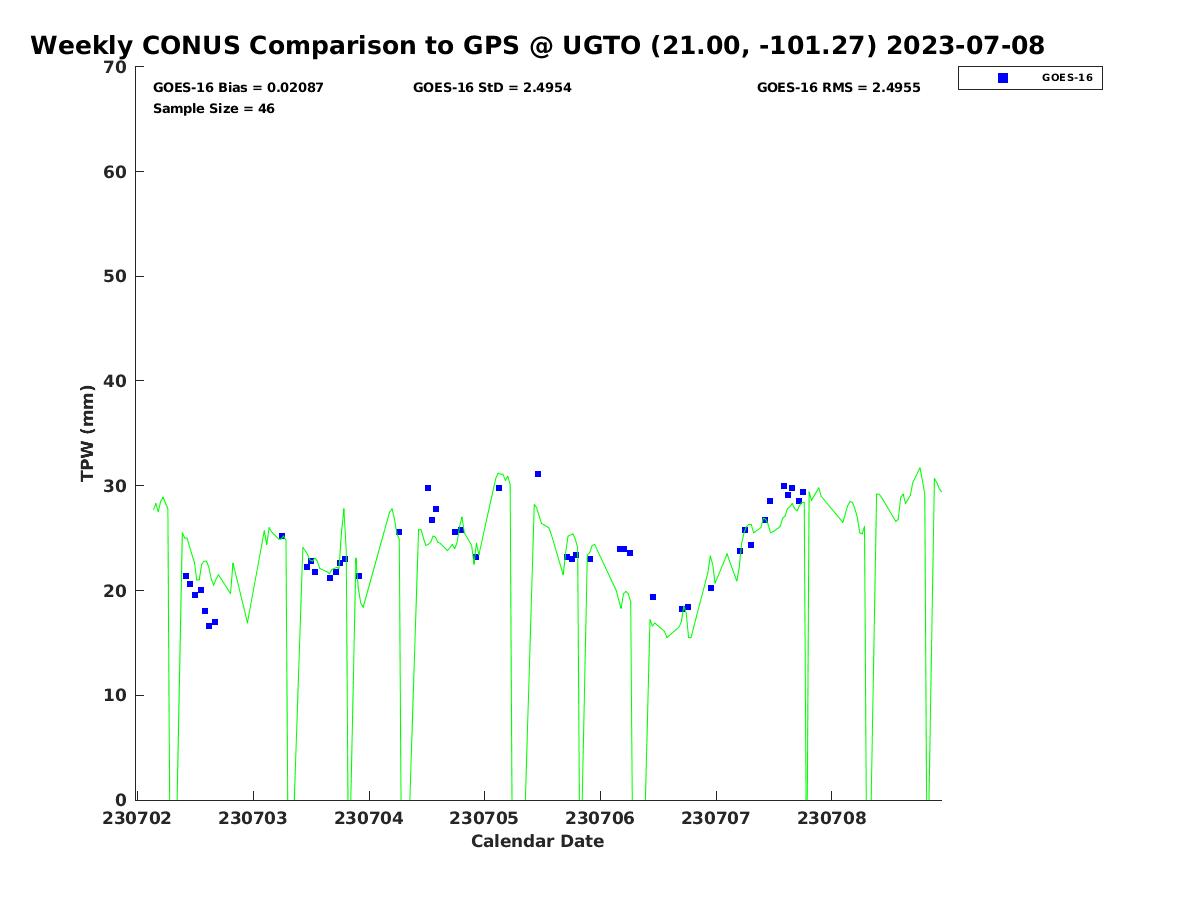Image resolution: width=1200 pixels, height=900 pixels.
Task: Click the highest blue GOES-16 data point
Action: pyautogui.click(x=538, y=474)
